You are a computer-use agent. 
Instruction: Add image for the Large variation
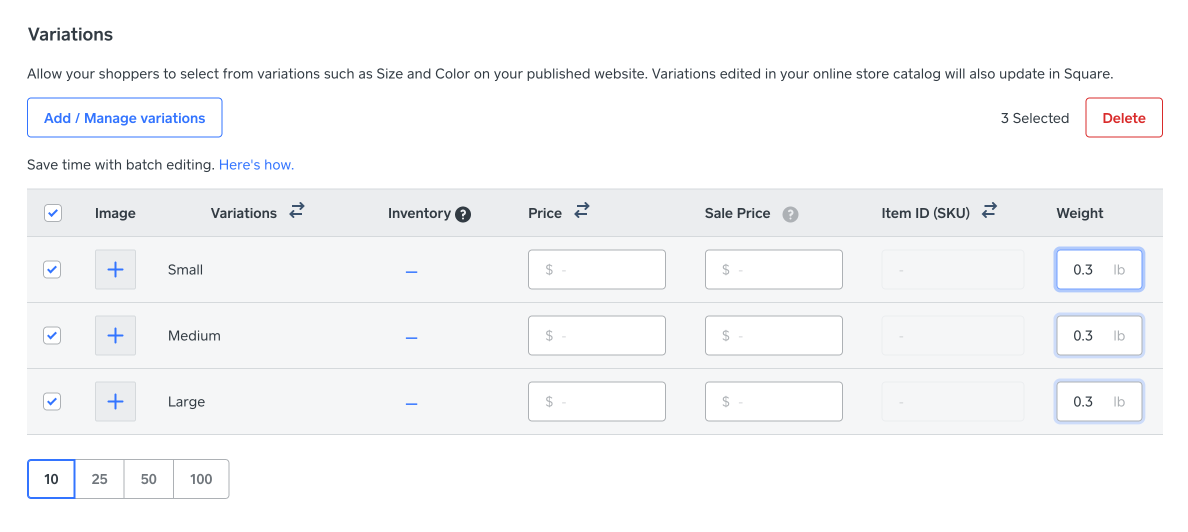pos(115,402)
